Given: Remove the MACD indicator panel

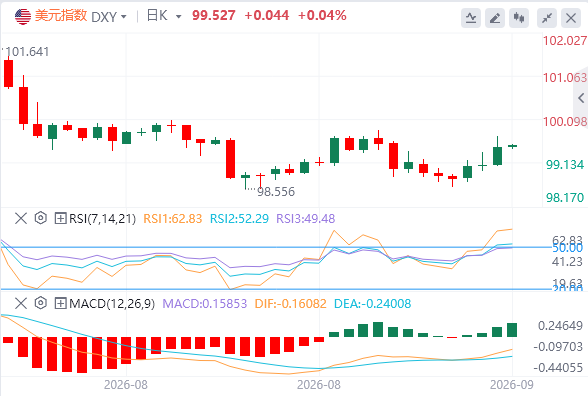Looking at the screenshot, I should 21,303.
